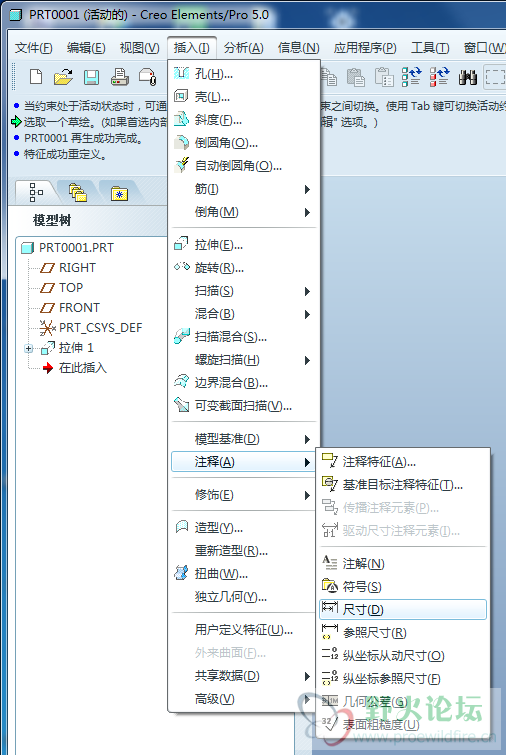Open the 编辑(E) Edit menu
Image resolution: width=506 pixels, height=755 pixels.
86,48
